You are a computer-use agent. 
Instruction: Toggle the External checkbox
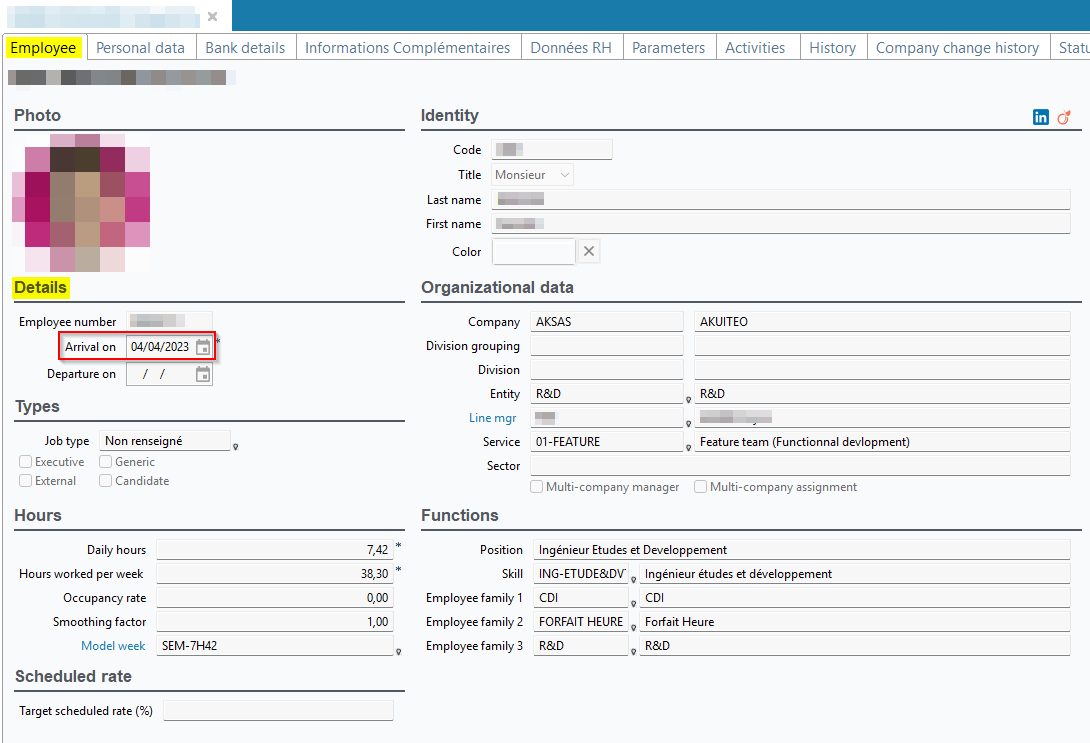[26, 481]
